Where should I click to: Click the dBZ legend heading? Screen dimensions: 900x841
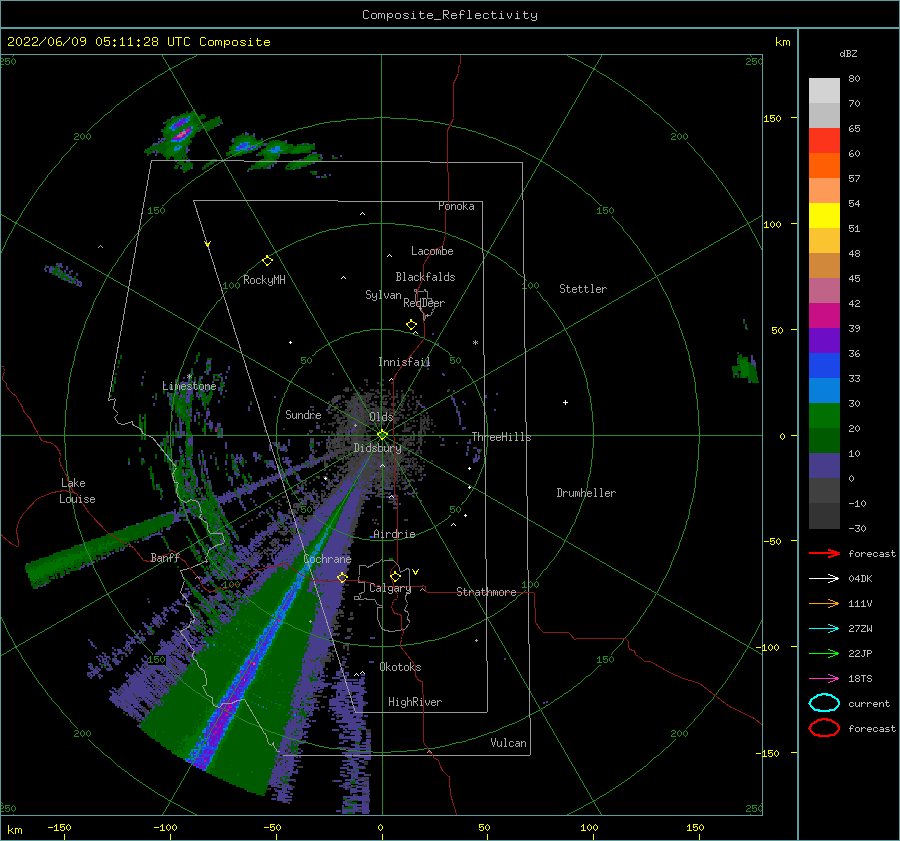point(848,54)
